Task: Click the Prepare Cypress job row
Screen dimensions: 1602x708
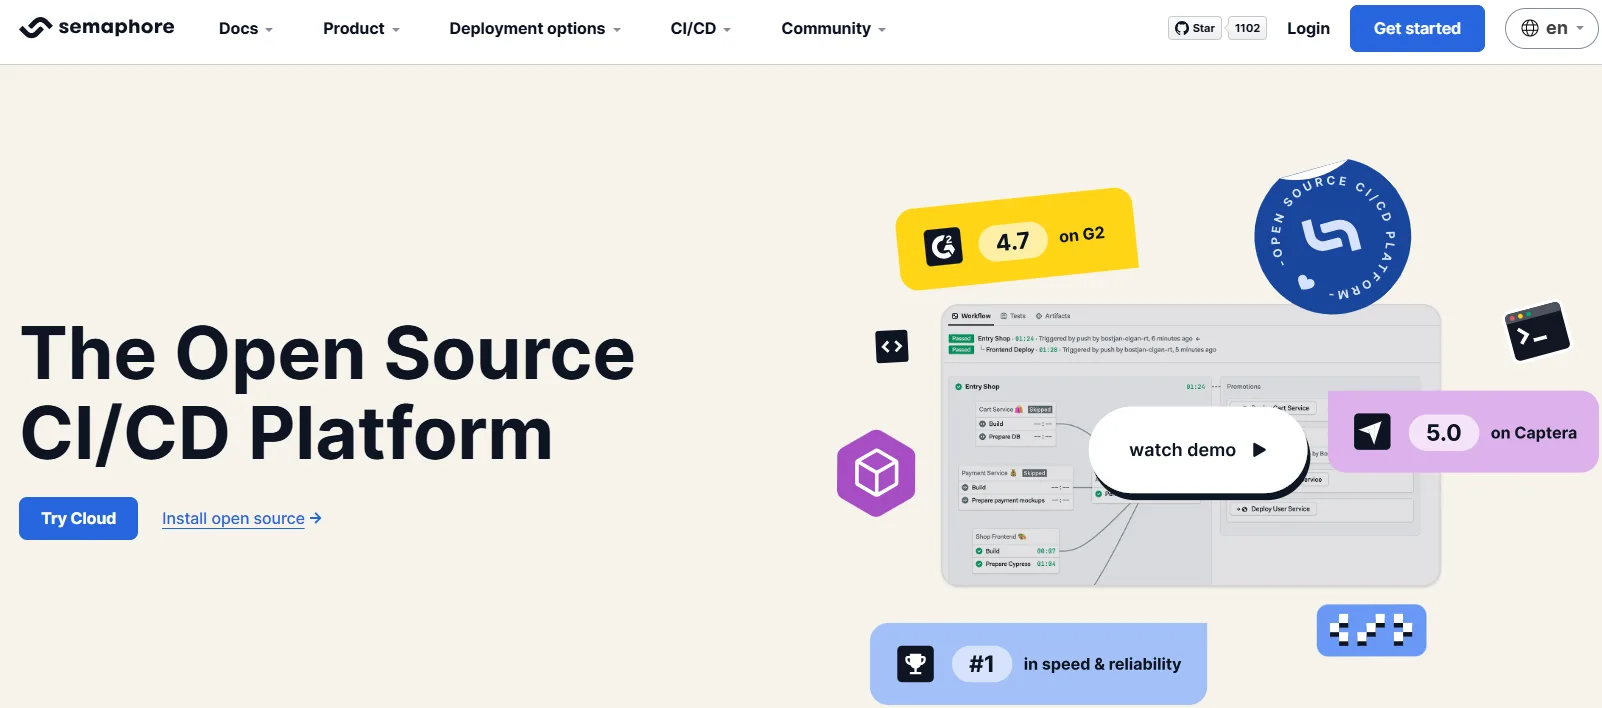Action: [1015, 564]
